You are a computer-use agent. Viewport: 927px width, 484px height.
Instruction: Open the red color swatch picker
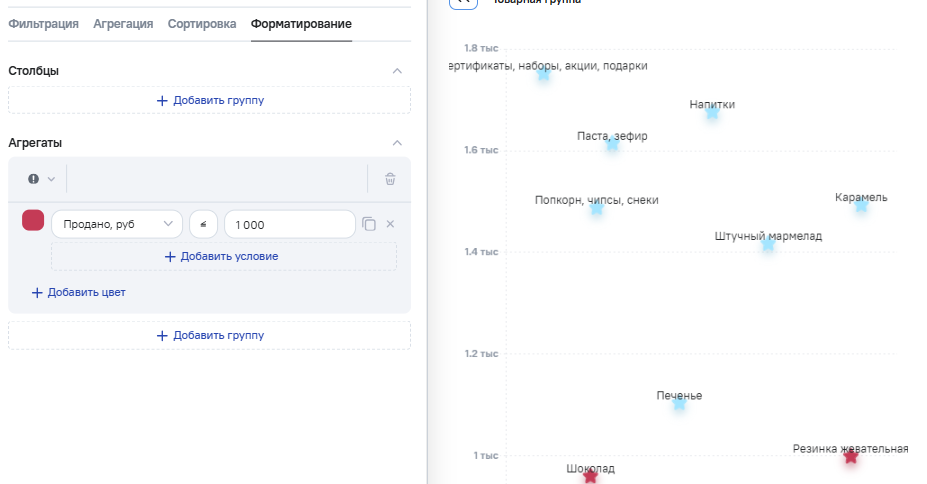[x=33, y=221]
